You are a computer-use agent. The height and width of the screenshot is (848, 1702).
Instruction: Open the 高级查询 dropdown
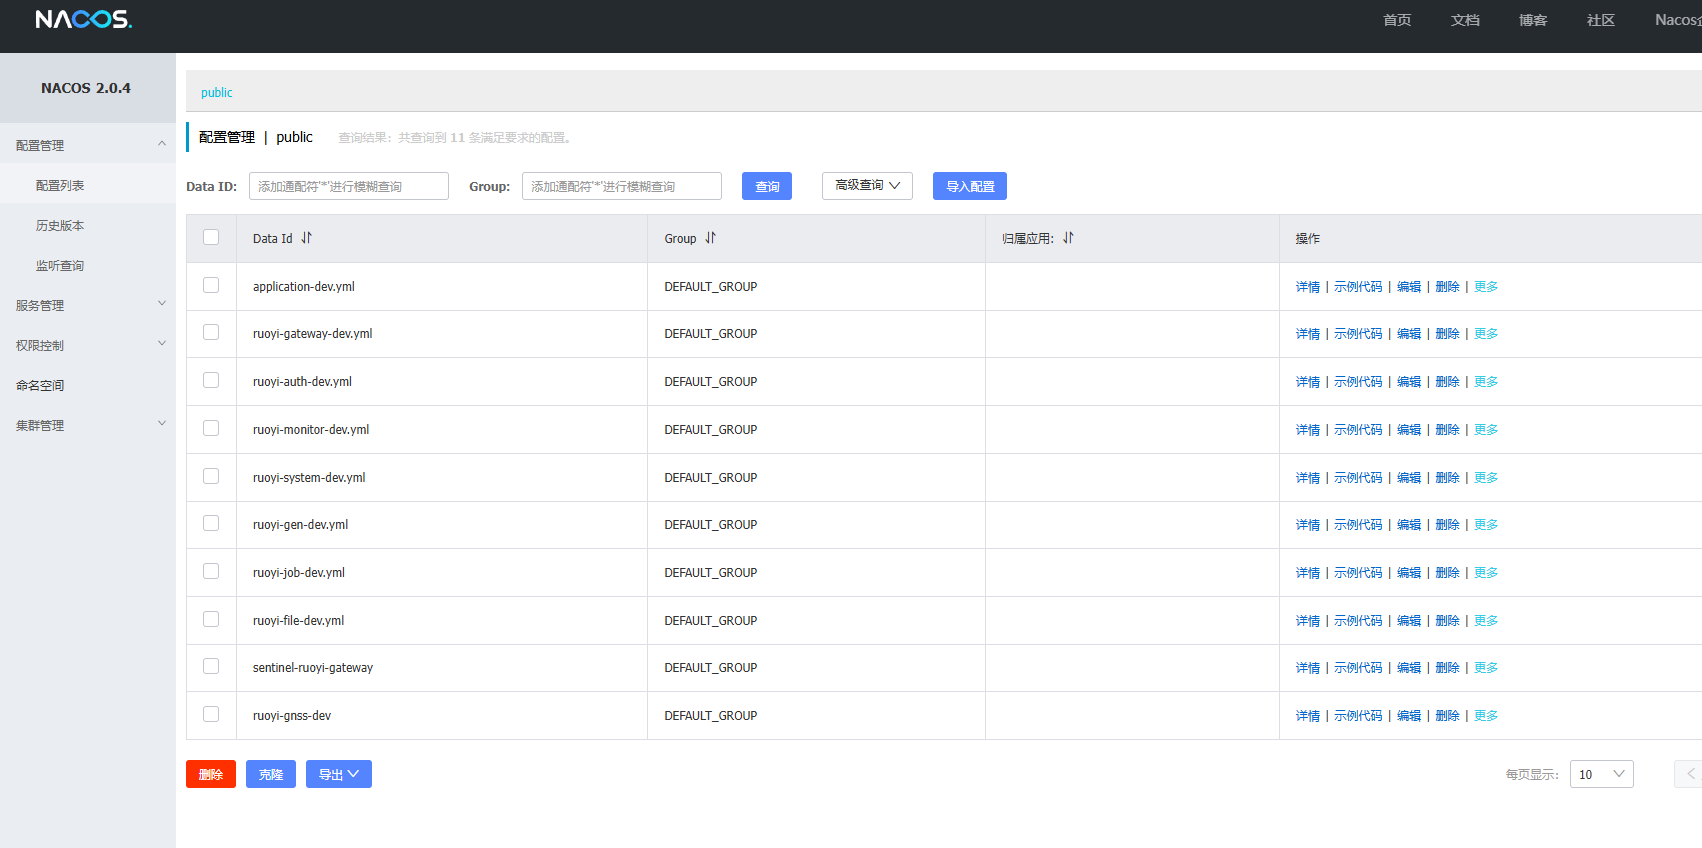[x=867, y=186]
